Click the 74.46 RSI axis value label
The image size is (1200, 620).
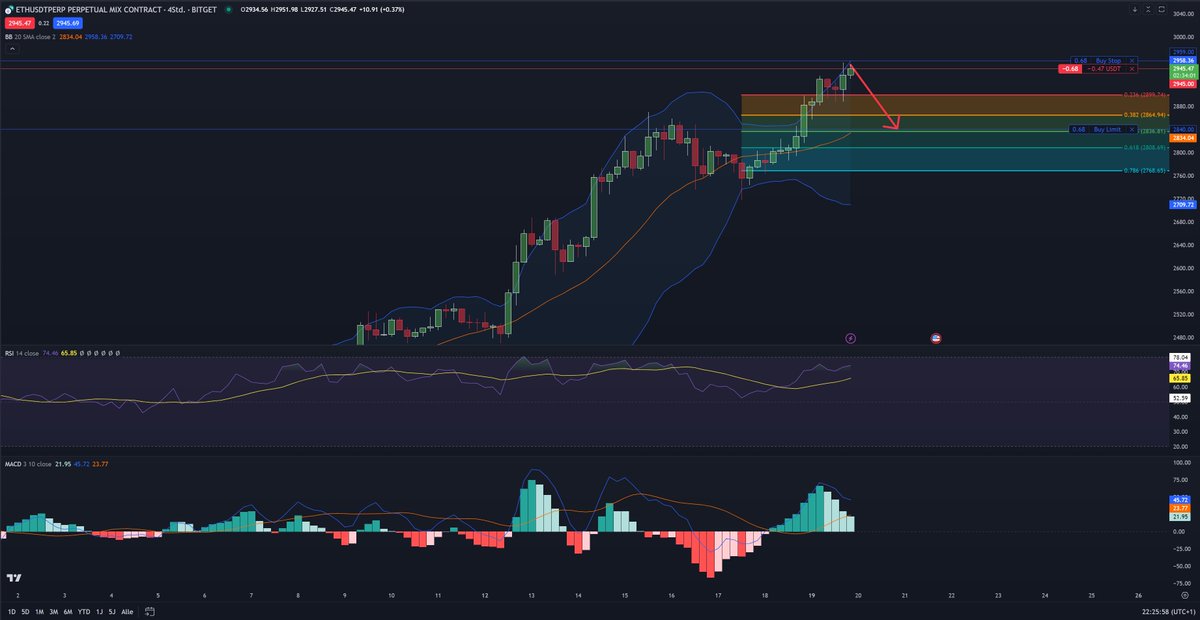click(1182, 367)
